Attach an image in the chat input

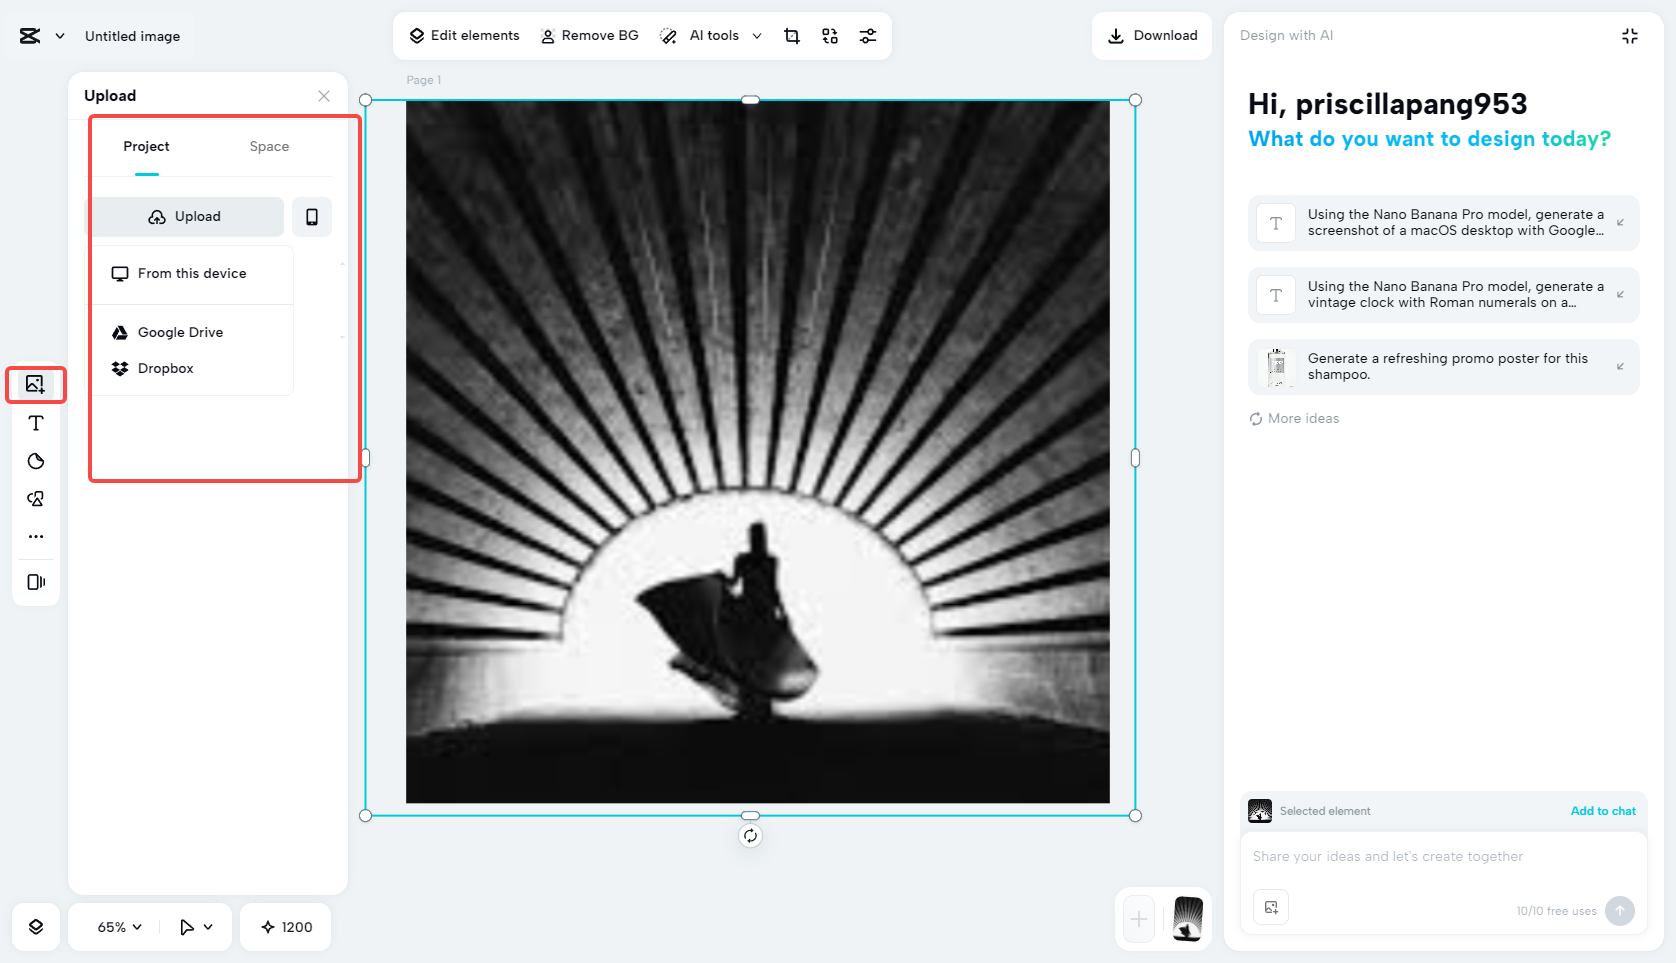tap(1270, 907)
